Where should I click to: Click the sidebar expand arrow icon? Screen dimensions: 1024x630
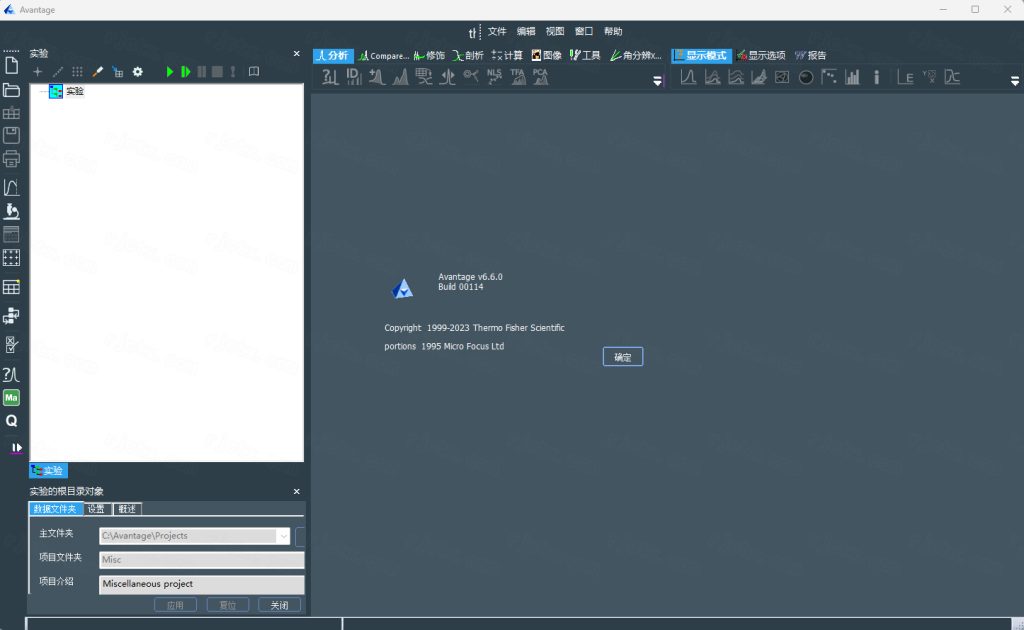pyautogui.click(x=16, y=448)
